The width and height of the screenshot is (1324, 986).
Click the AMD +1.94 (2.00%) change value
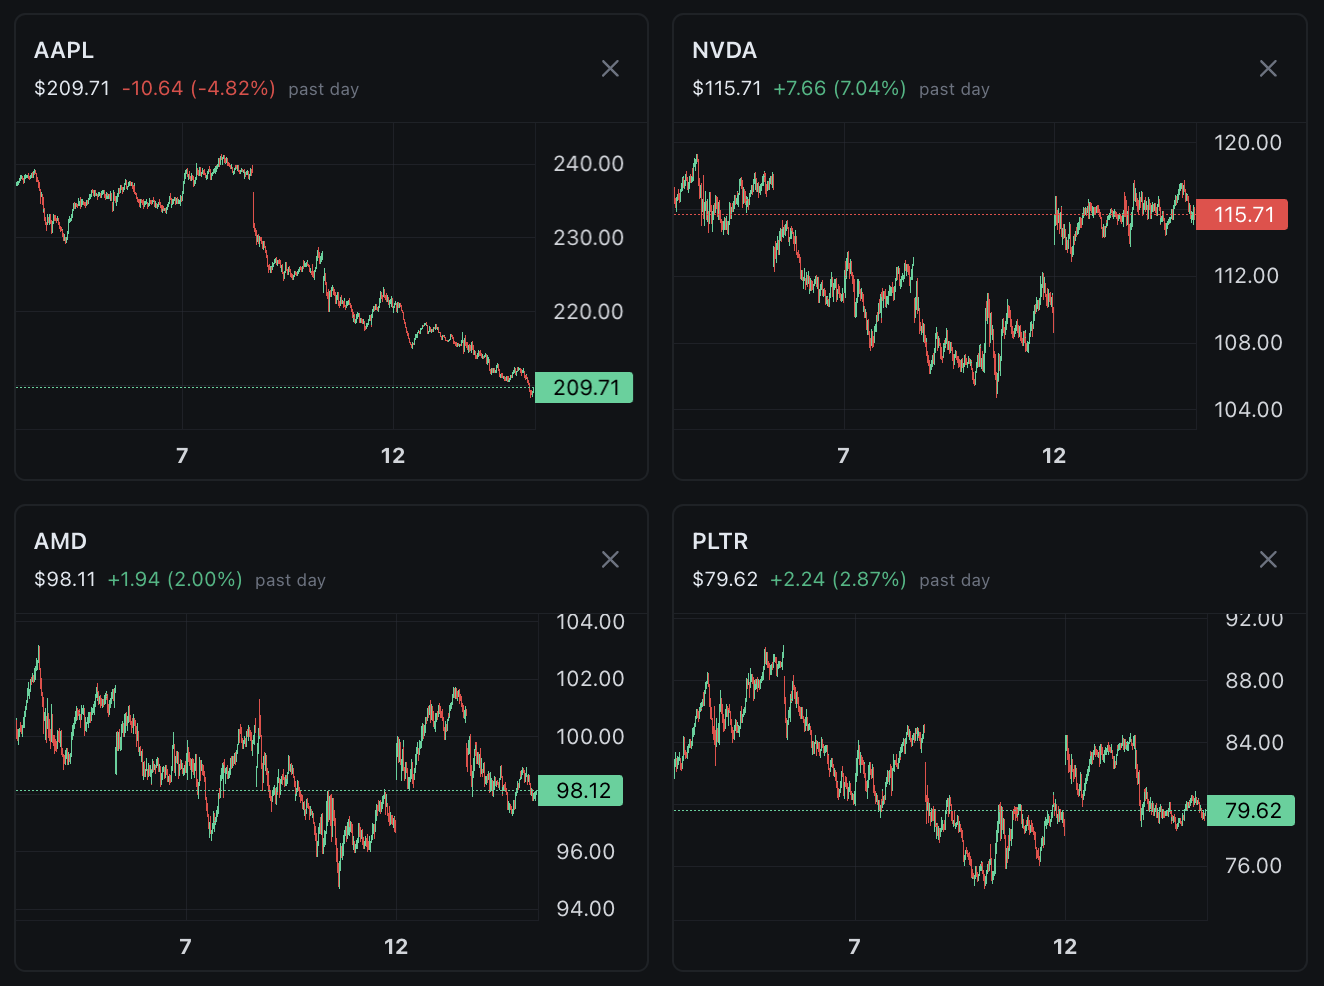click(x=175, y=580)
